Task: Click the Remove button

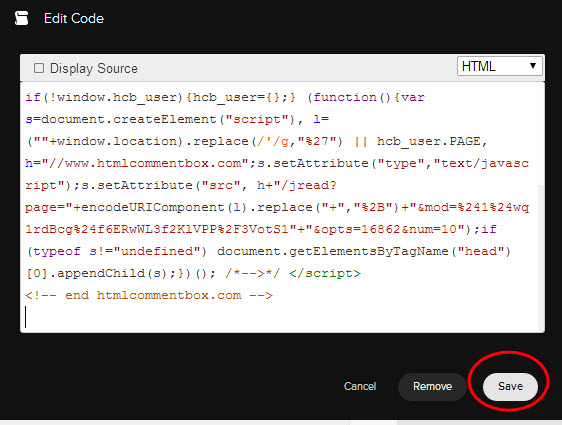Action: click(432, 386)
